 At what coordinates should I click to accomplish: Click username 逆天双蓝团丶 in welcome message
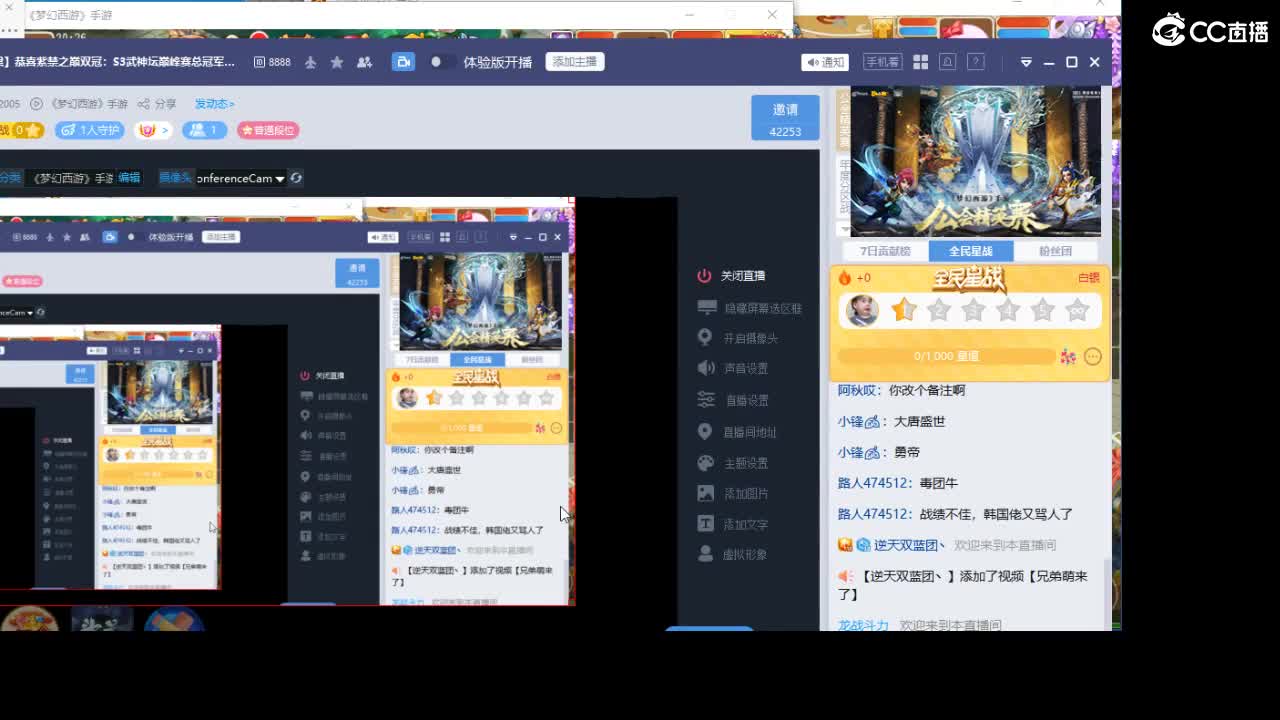point(909,545)
